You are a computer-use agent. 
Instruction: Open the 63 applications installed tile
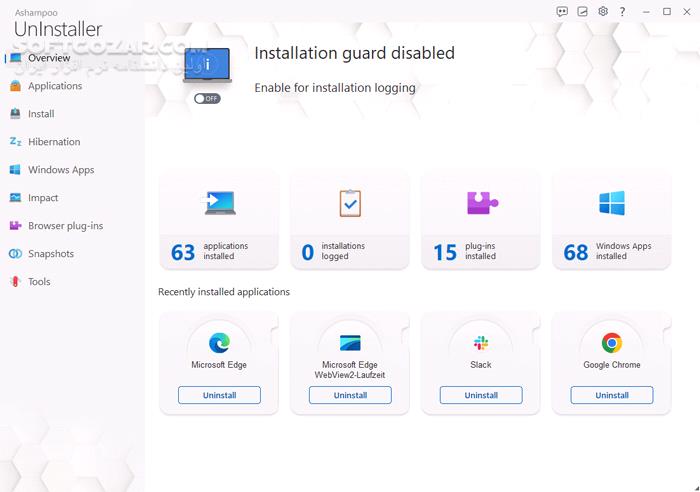tap(219, 222)
